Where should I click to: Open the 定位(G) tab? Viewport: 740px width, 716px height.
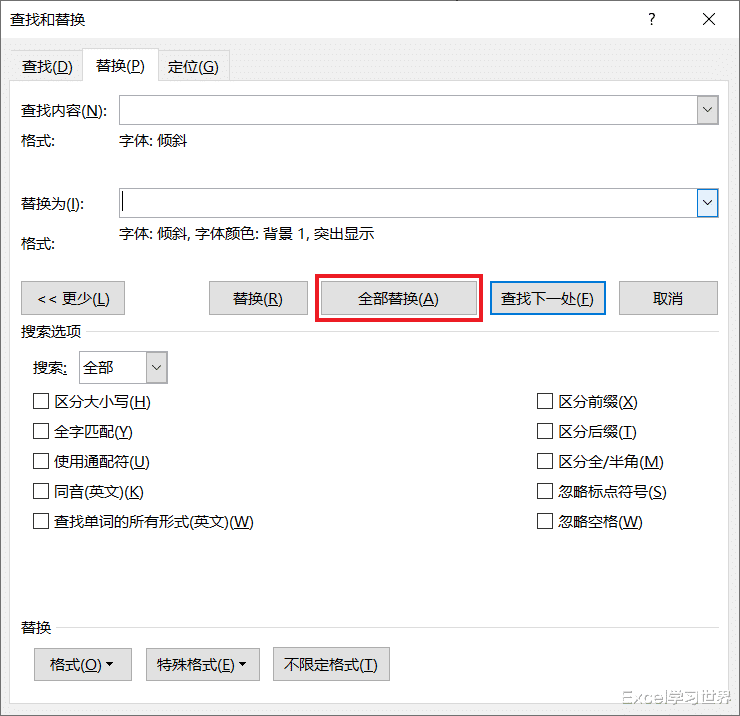point(193,66)
